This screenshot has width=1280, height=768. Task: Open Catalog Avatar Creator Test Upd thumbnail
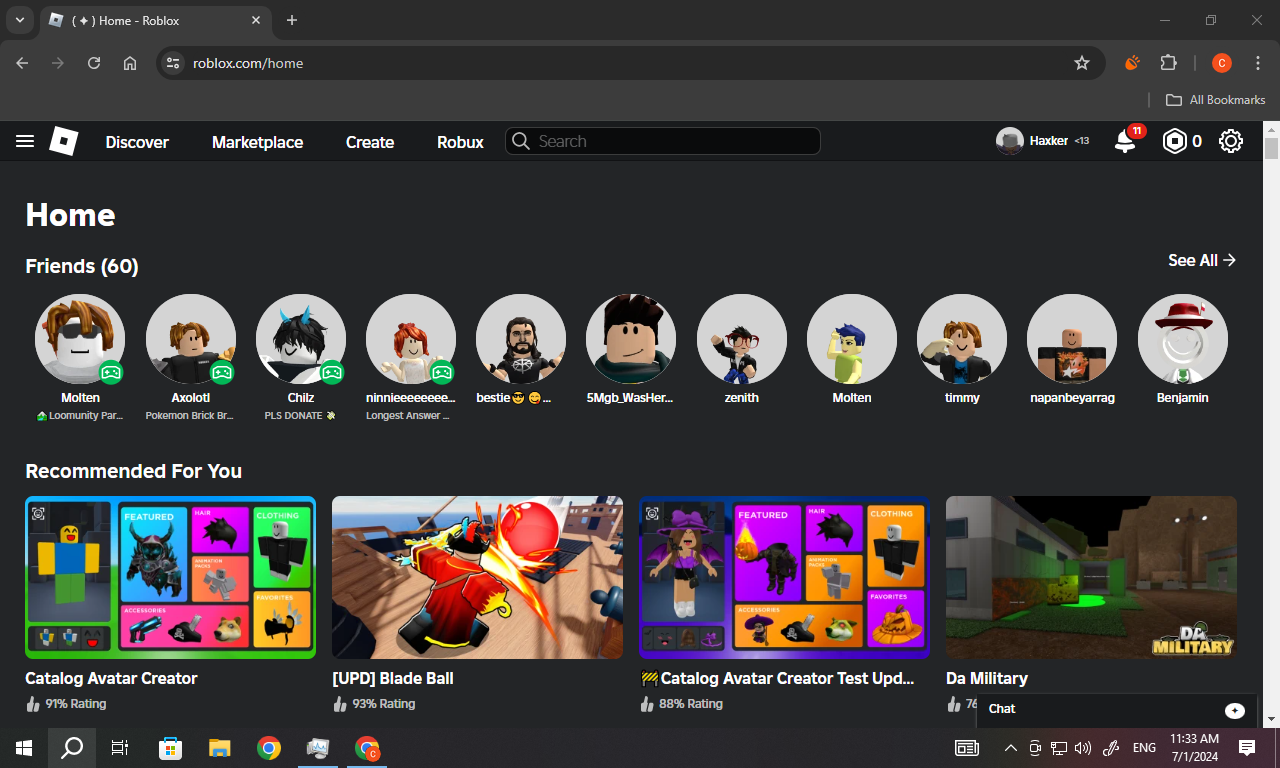coord(784,578)
